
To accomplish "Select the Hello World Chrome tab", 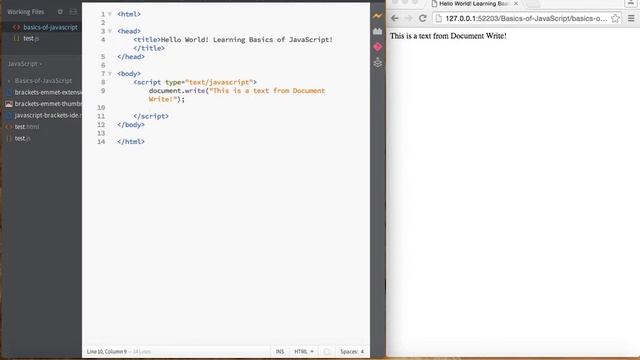I will pyautogui.click(x=473, y=4).
